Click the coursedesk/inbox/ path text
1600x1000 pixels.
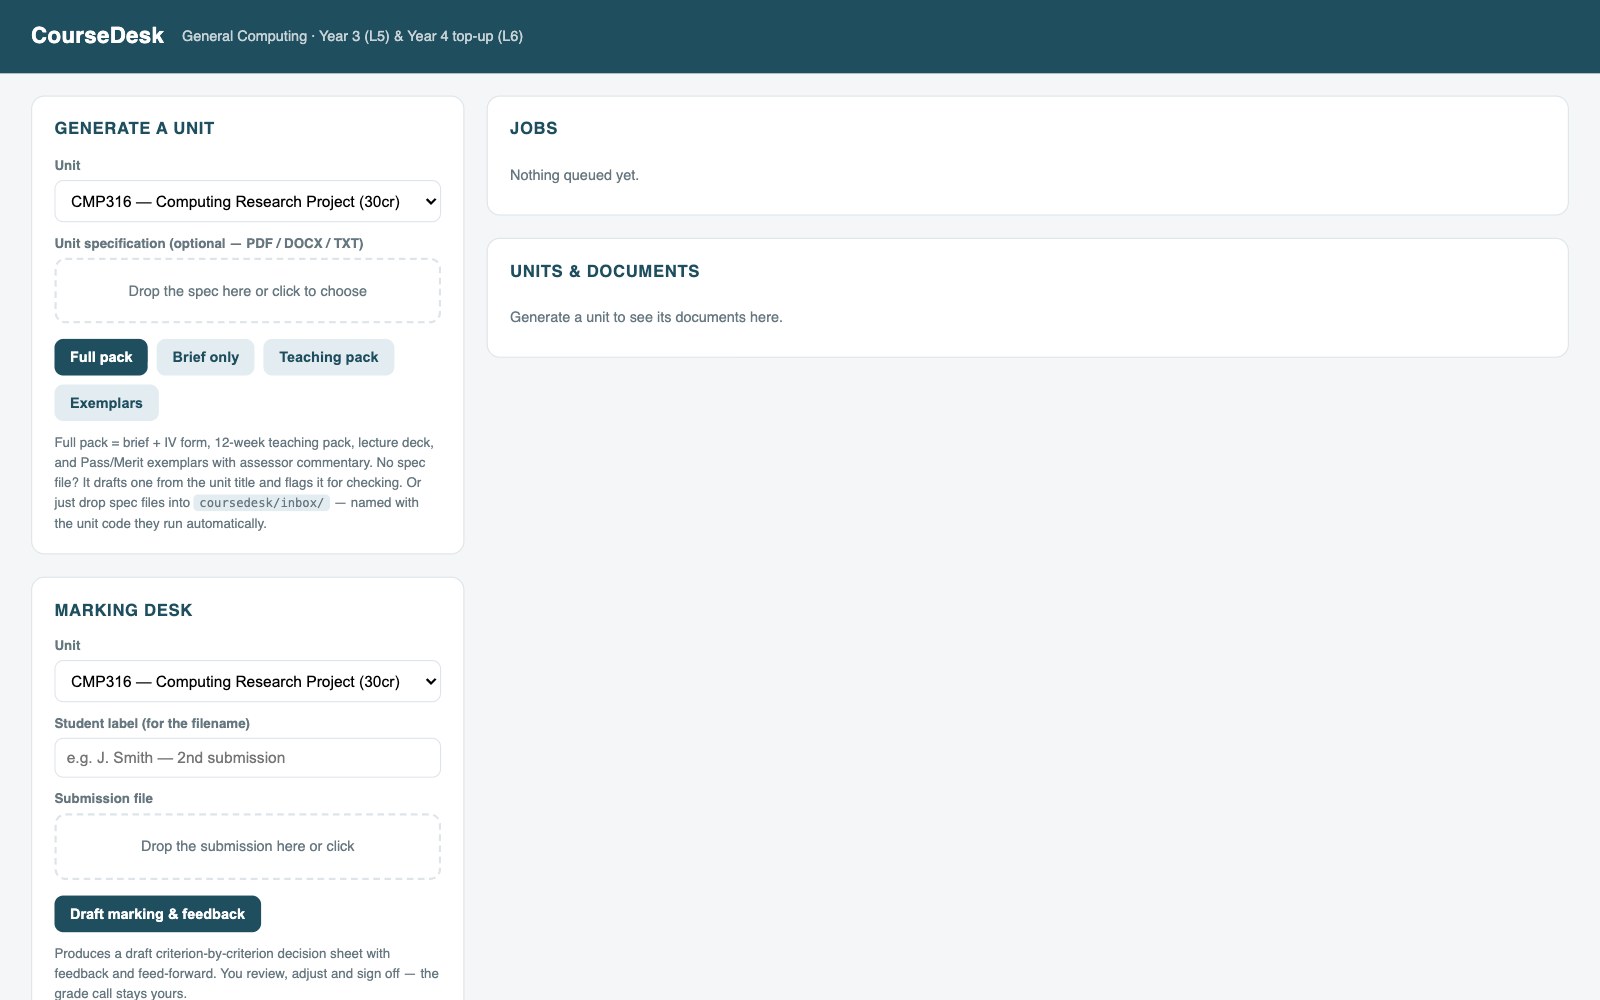(x=262, y=503)
